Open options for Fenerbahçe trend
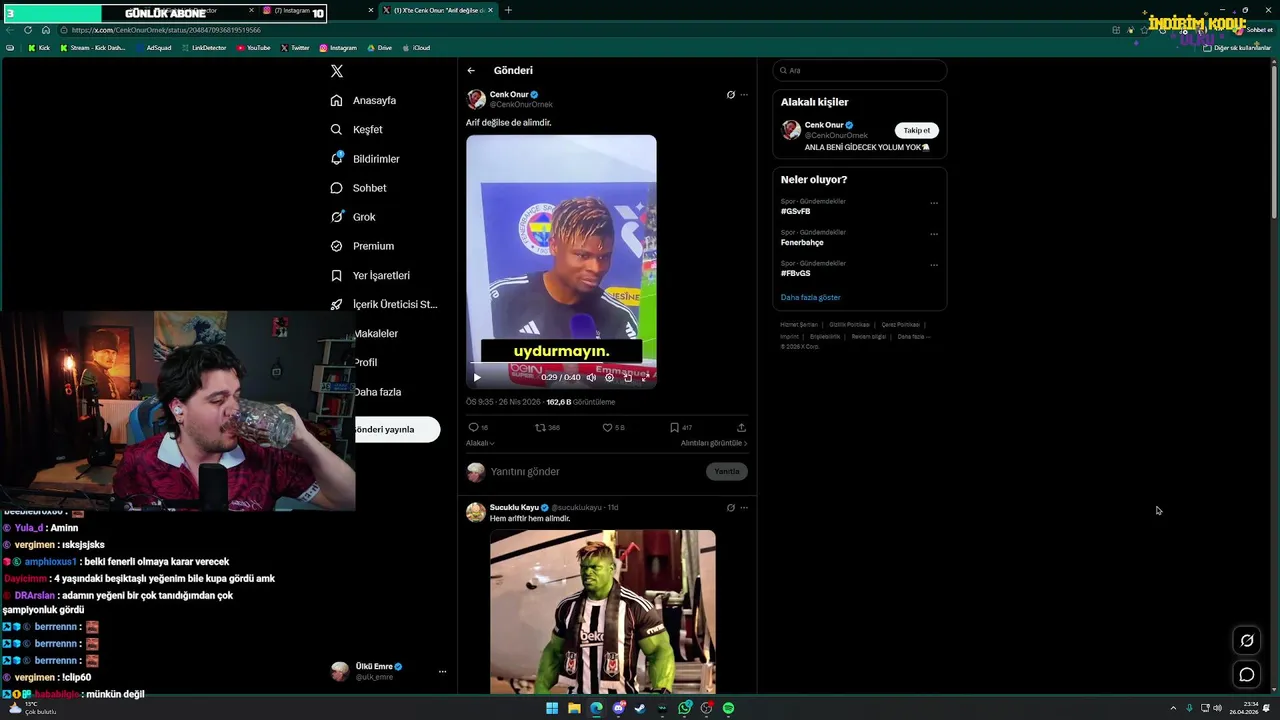 click(x=934, y=234)
